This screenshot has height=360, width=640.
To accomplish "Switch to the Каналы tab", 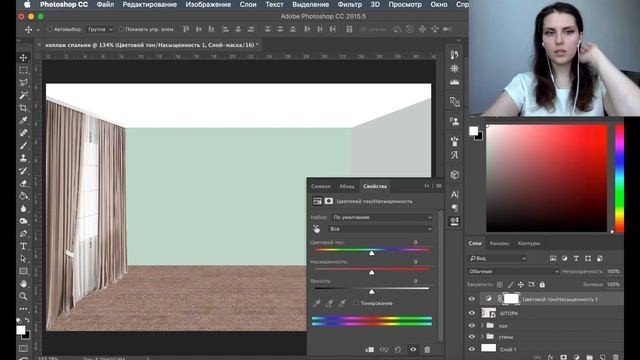I will [499, 243].
